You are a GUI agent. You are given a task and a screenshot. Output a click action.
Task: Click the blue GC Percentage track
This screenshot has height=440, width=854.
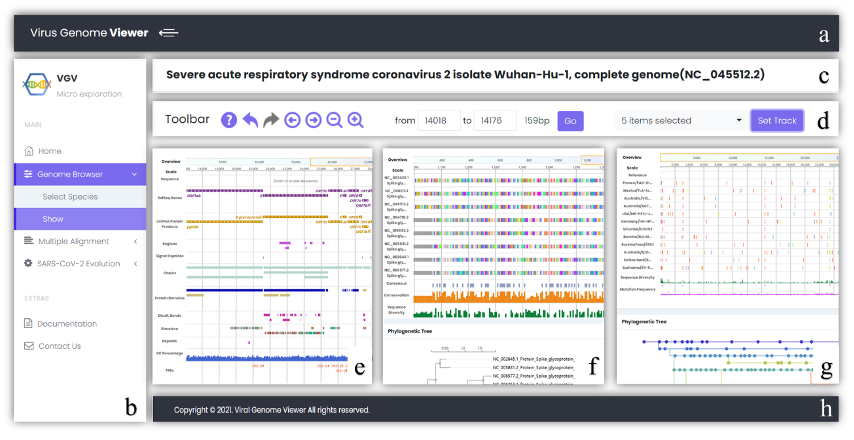coord(267,357)
